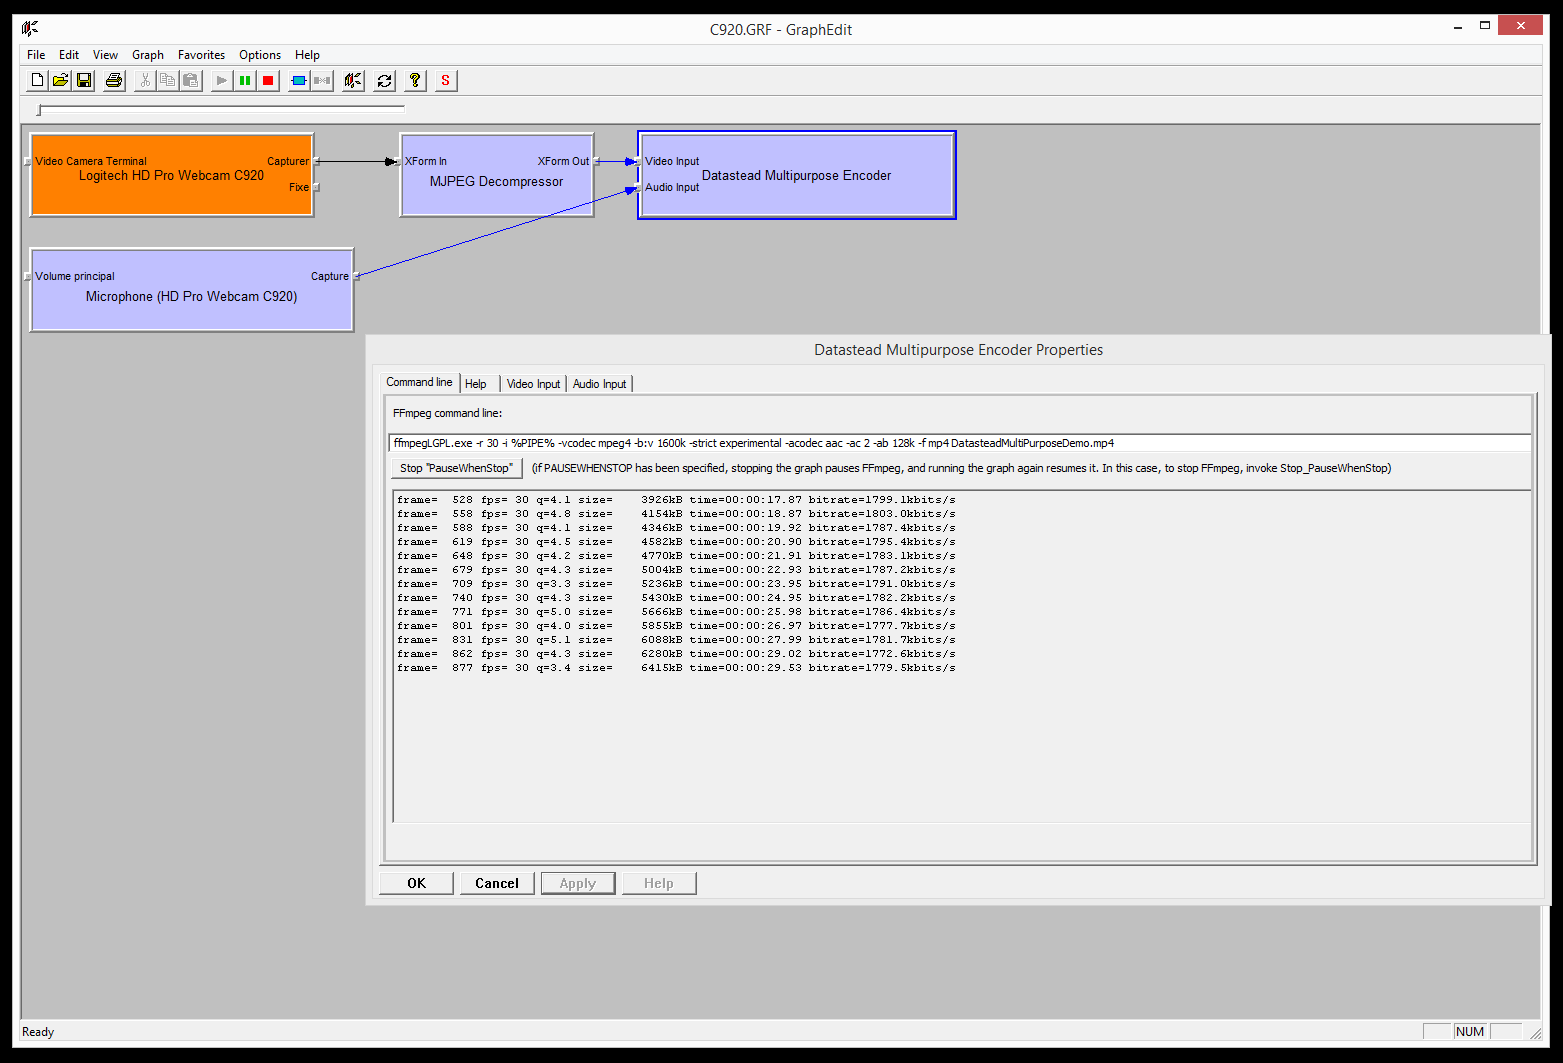Click the NUM indicator in status bar
The width and height of the screenshot is (1563, 1063).
pyautogui.click(x=1470, y=1032)
